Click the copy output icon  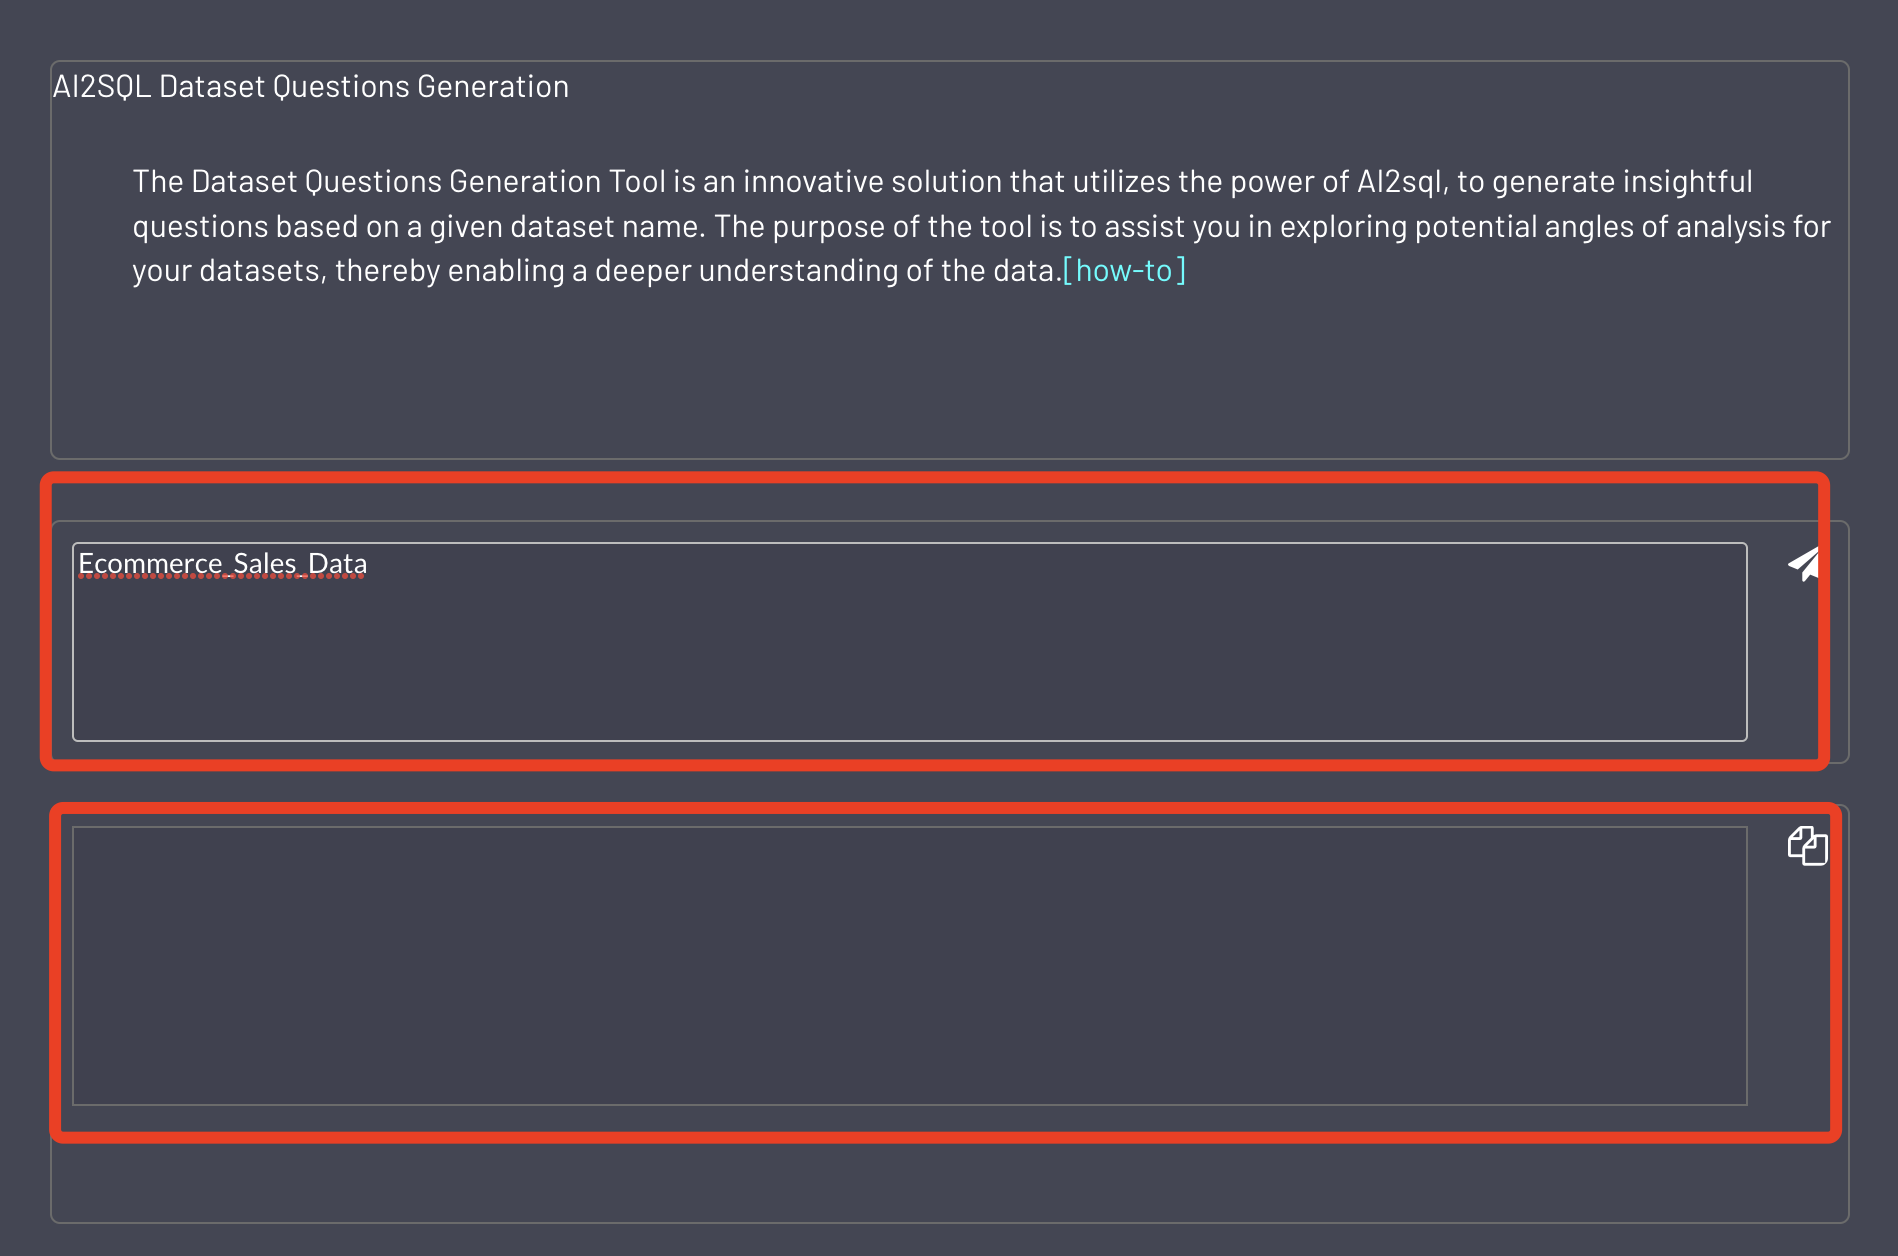pos(1807,846)
